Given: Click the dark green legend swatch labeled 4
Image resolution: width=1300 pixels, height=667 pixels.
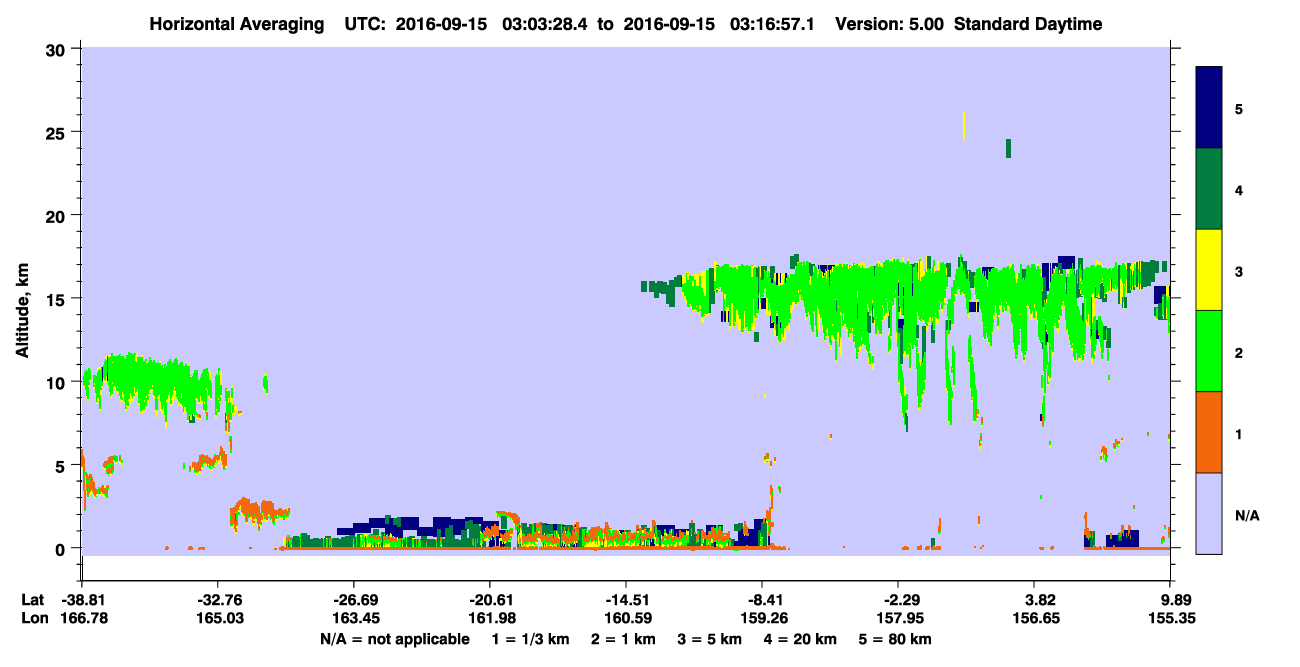Looking at the screenshot, I should 1209,189.
